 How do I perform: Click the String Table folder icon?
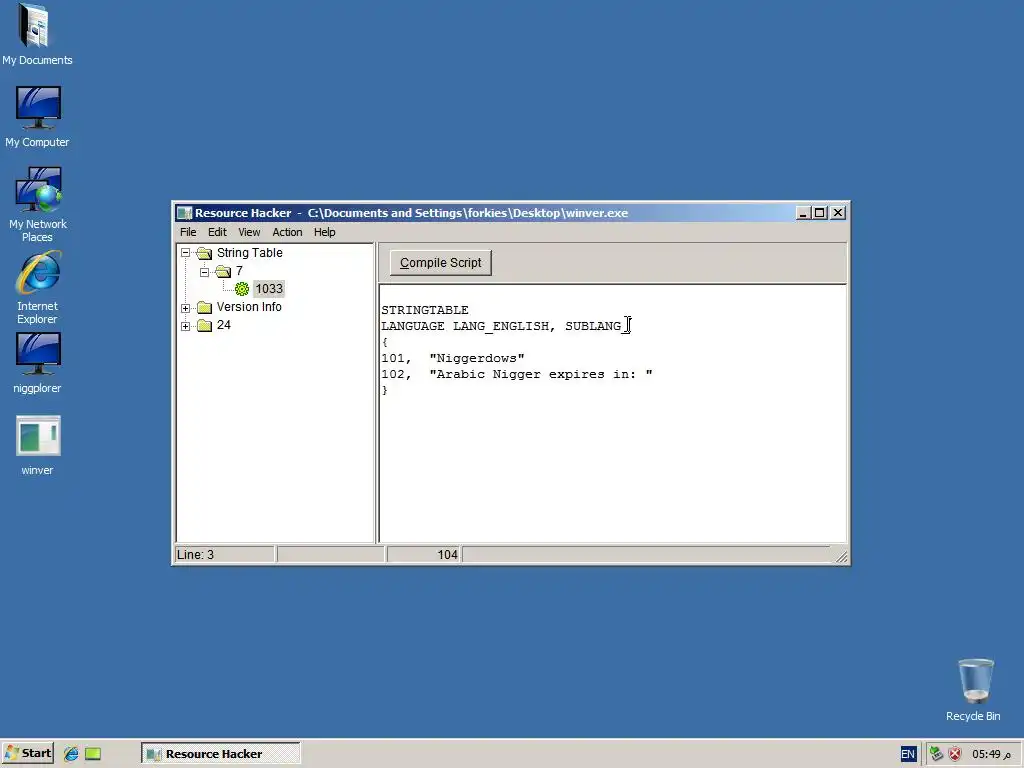pyautogui.click(x=204, y=253)
